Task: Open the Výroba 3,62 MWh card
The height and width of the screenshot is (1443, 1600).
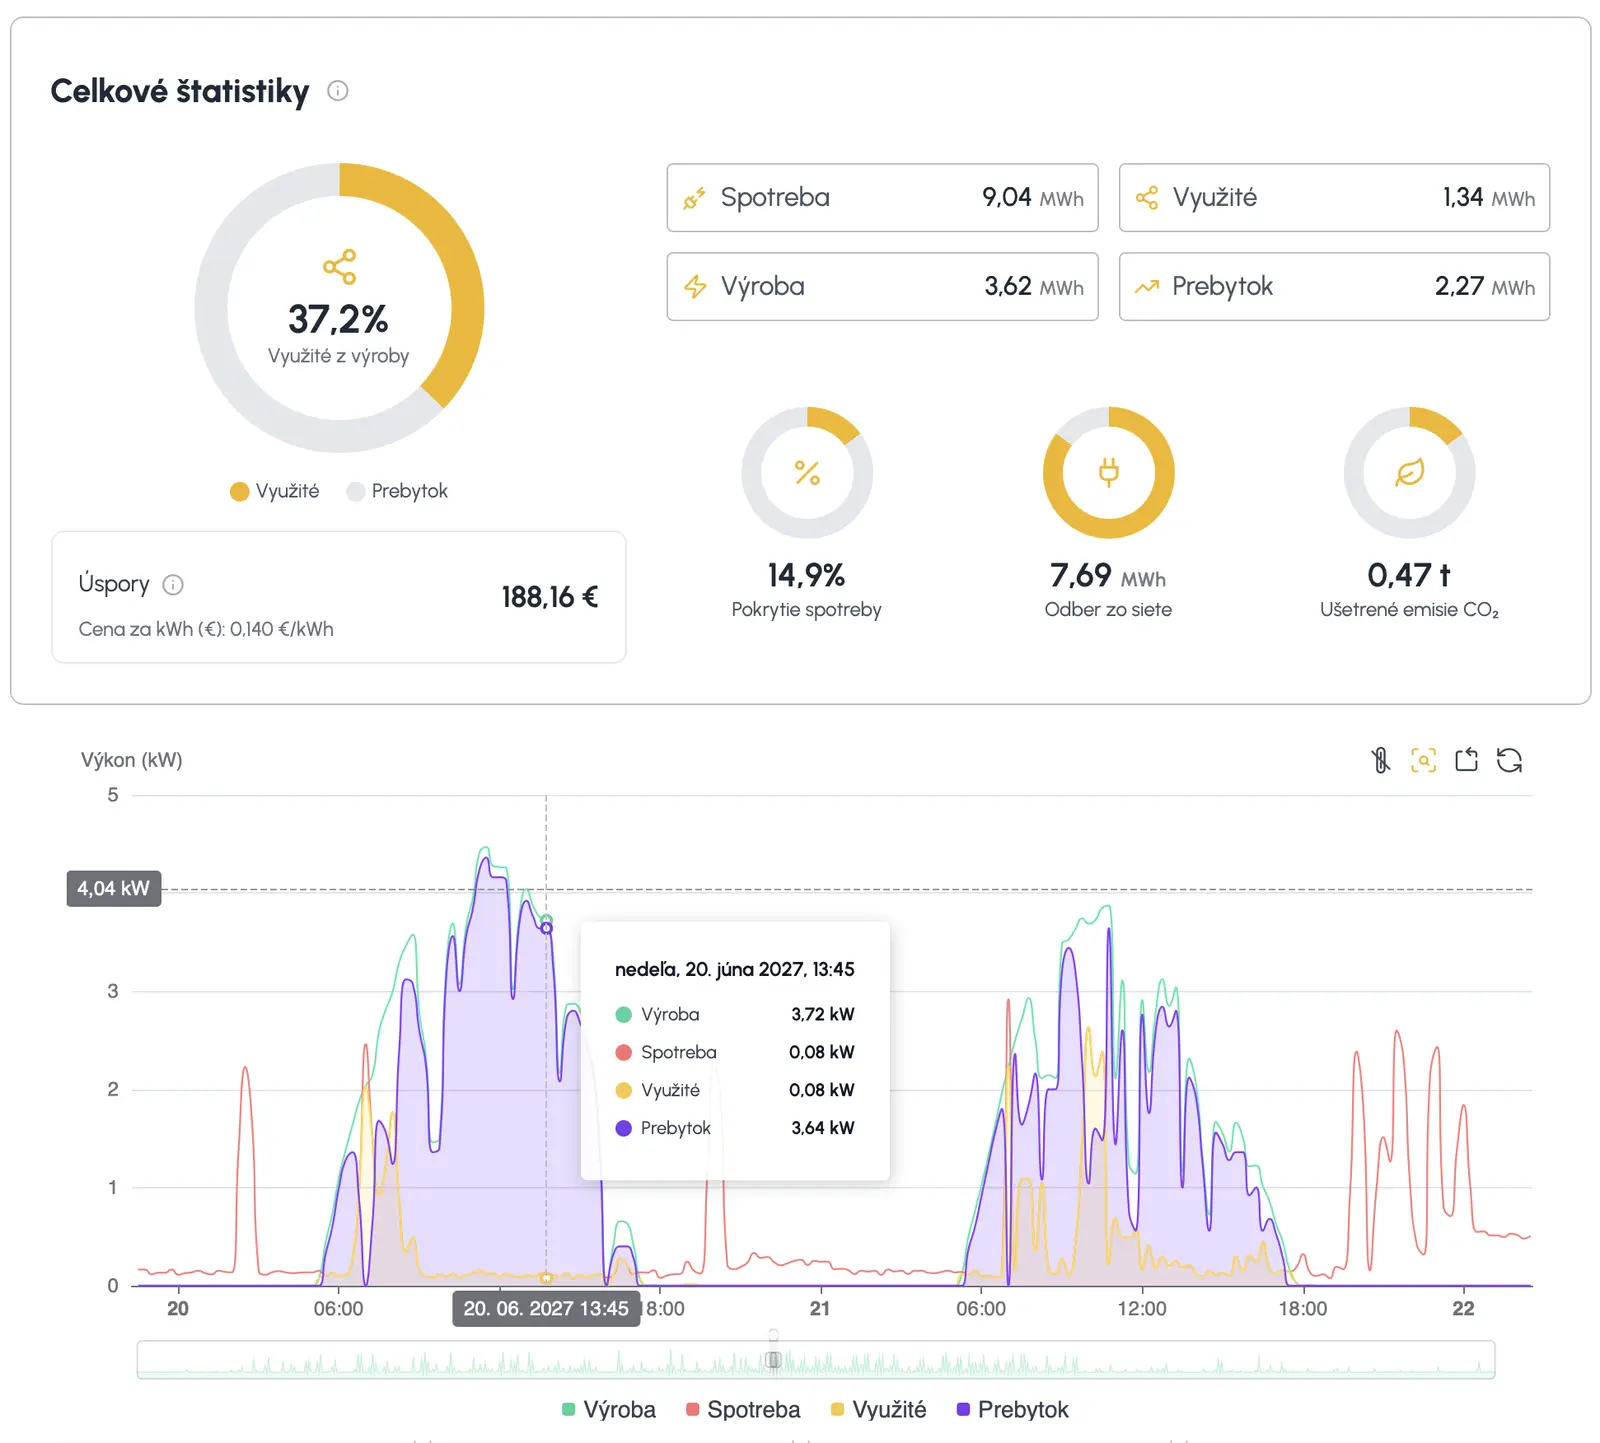Action: click(882, 287)
